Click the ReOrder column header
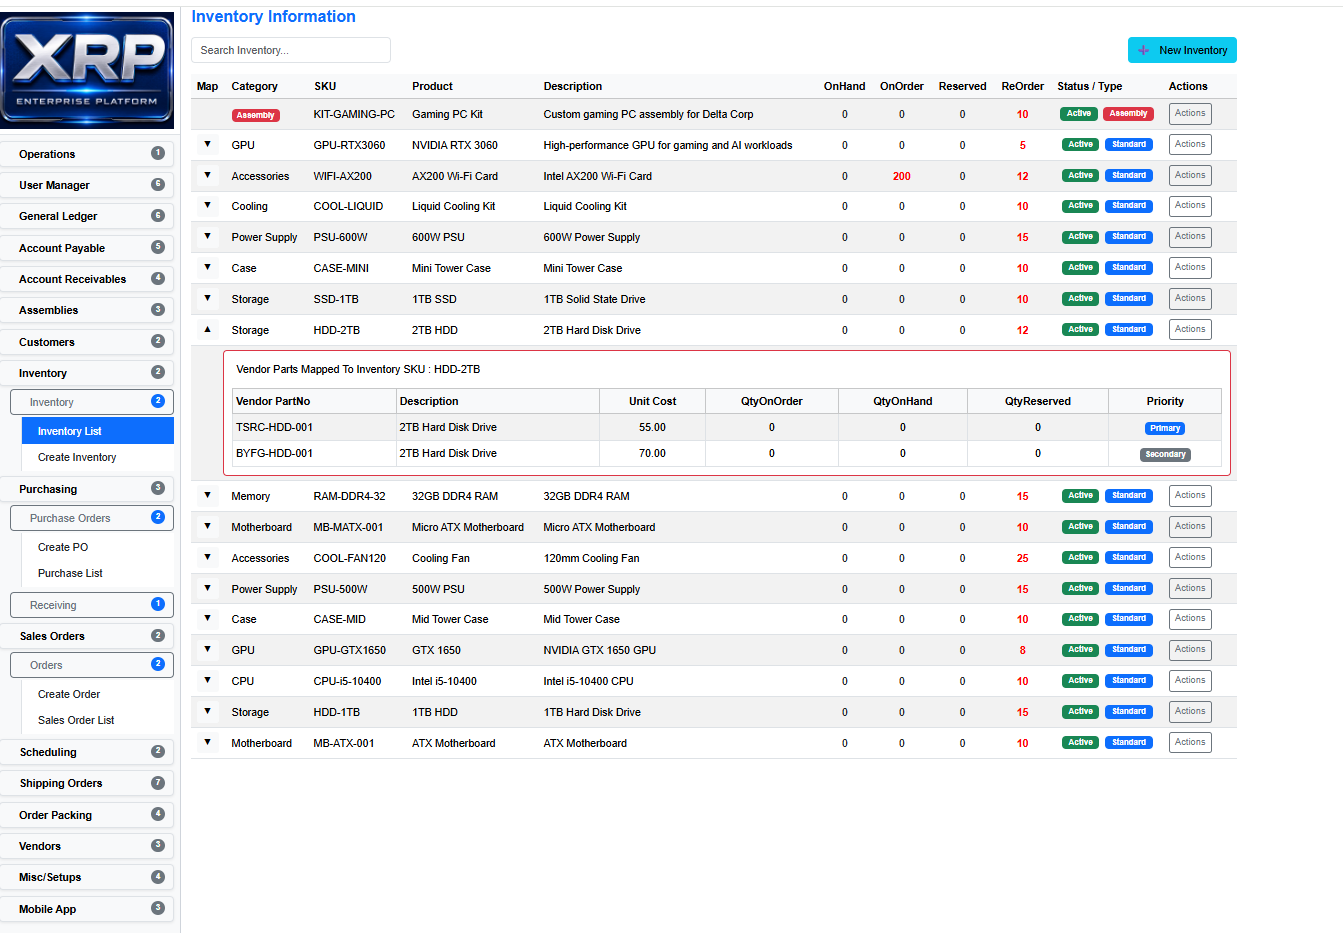 (x=1022, y=86)
